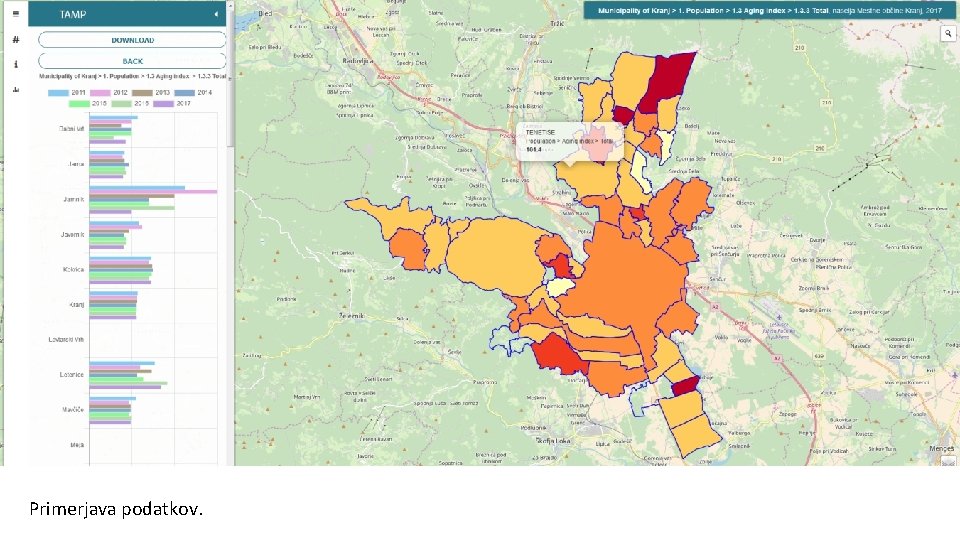Open the bar chart sidebar icon
Viewport: 960px width, 540px height.
coord(16,89)
